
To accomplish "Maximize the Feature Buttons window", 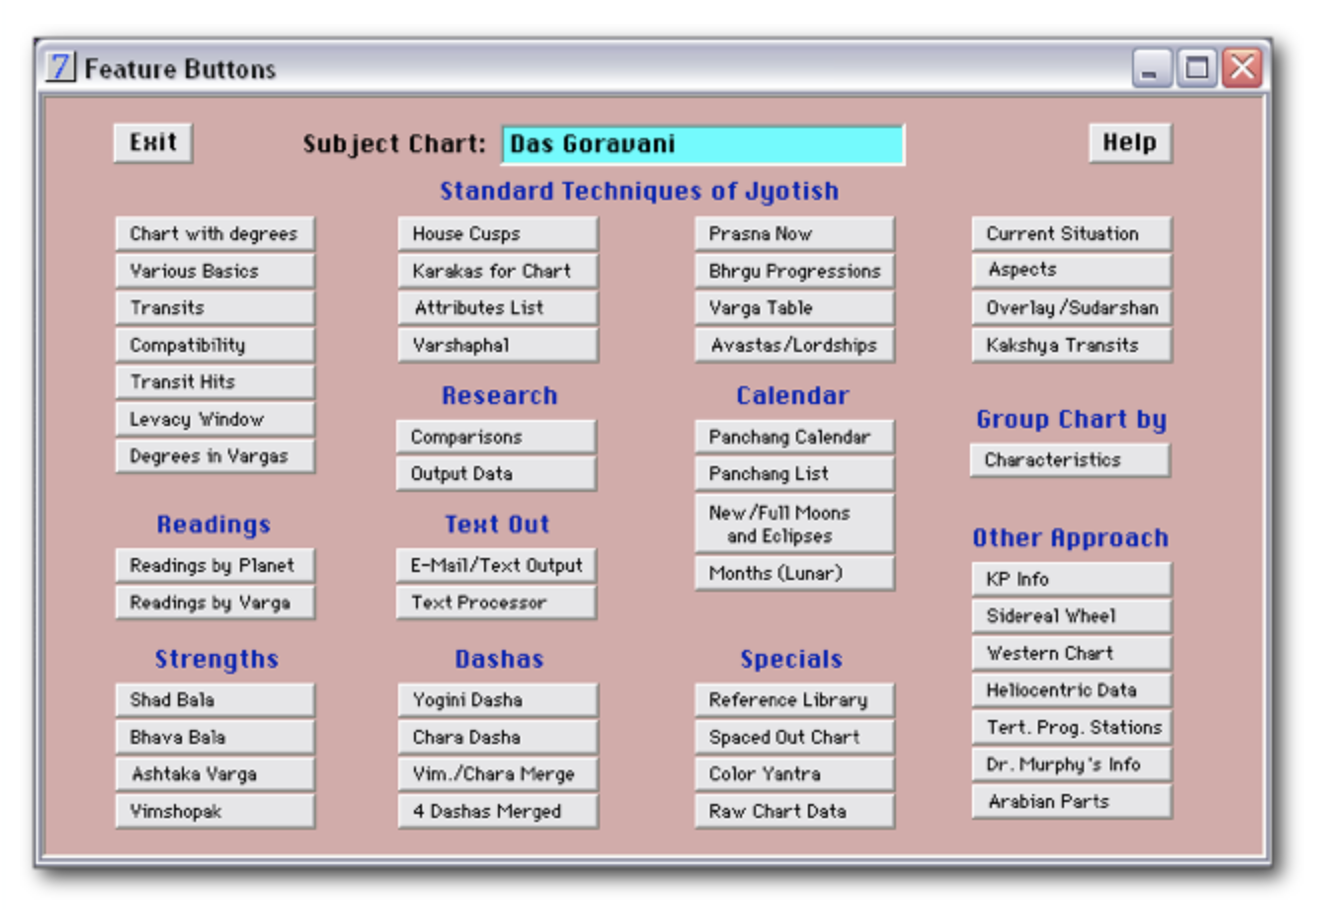I will (1196, 69).
